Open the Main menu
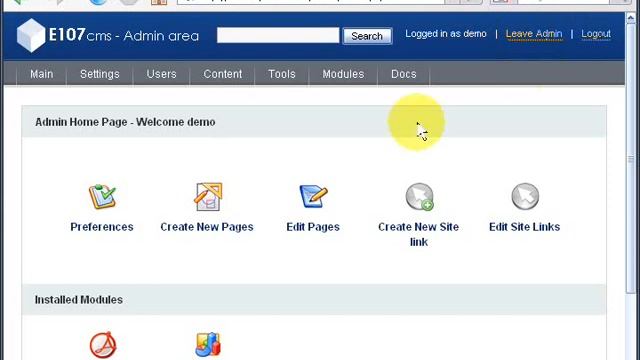Viewport: 640px width, 360px height. coord(42,74)
